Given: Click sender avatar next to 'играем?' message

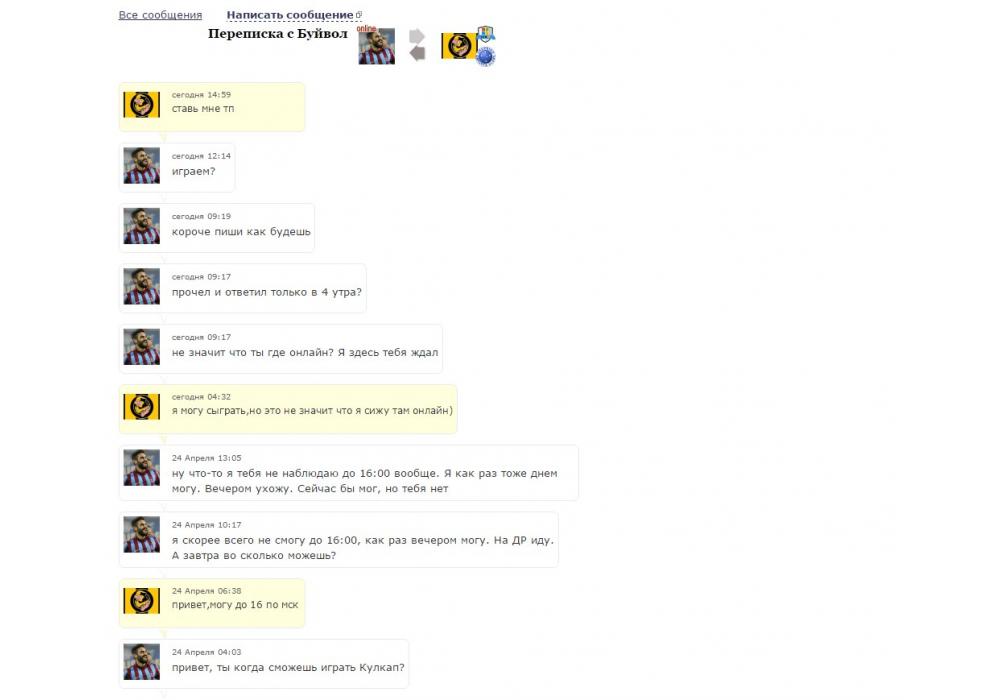Looking at the screenshot, I should pyautogui.click(x=142, y=166).
